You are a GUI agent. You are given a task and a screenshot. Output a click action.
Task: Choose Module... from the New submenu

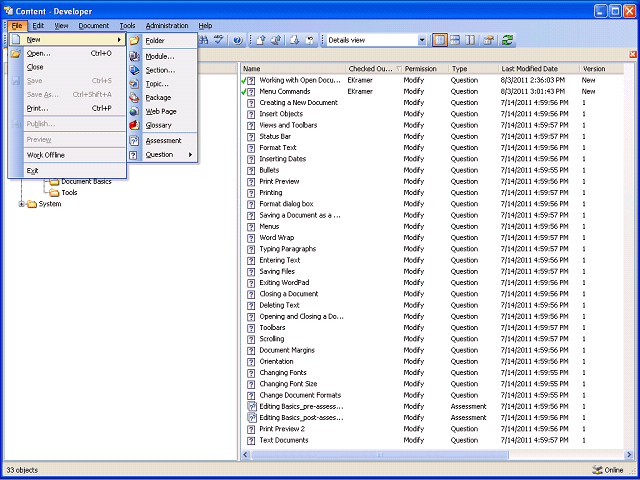click(x=163, y=56)
